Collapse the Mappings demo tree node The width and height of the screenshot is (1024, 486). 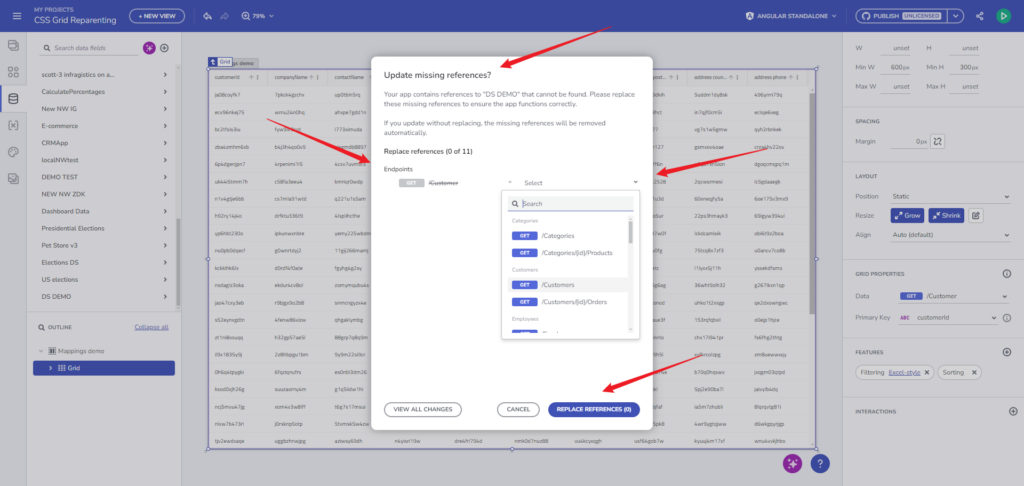tap(41, 351)
